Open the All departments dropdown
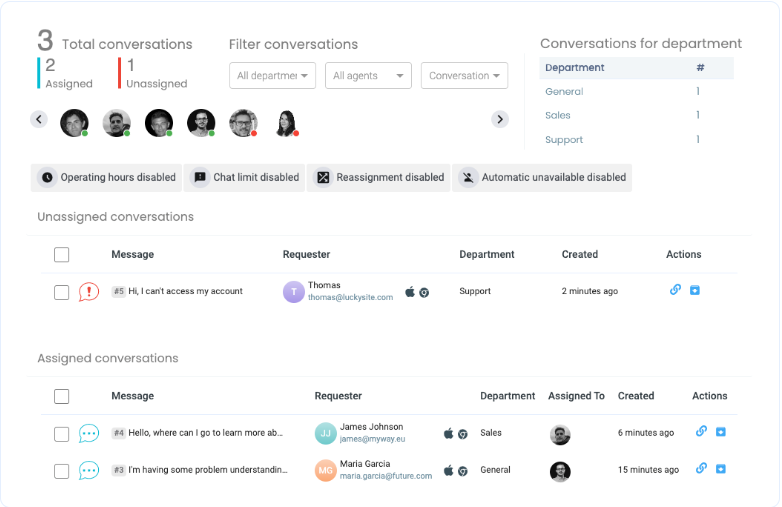782x507 pixels. [x=272, y=76]
